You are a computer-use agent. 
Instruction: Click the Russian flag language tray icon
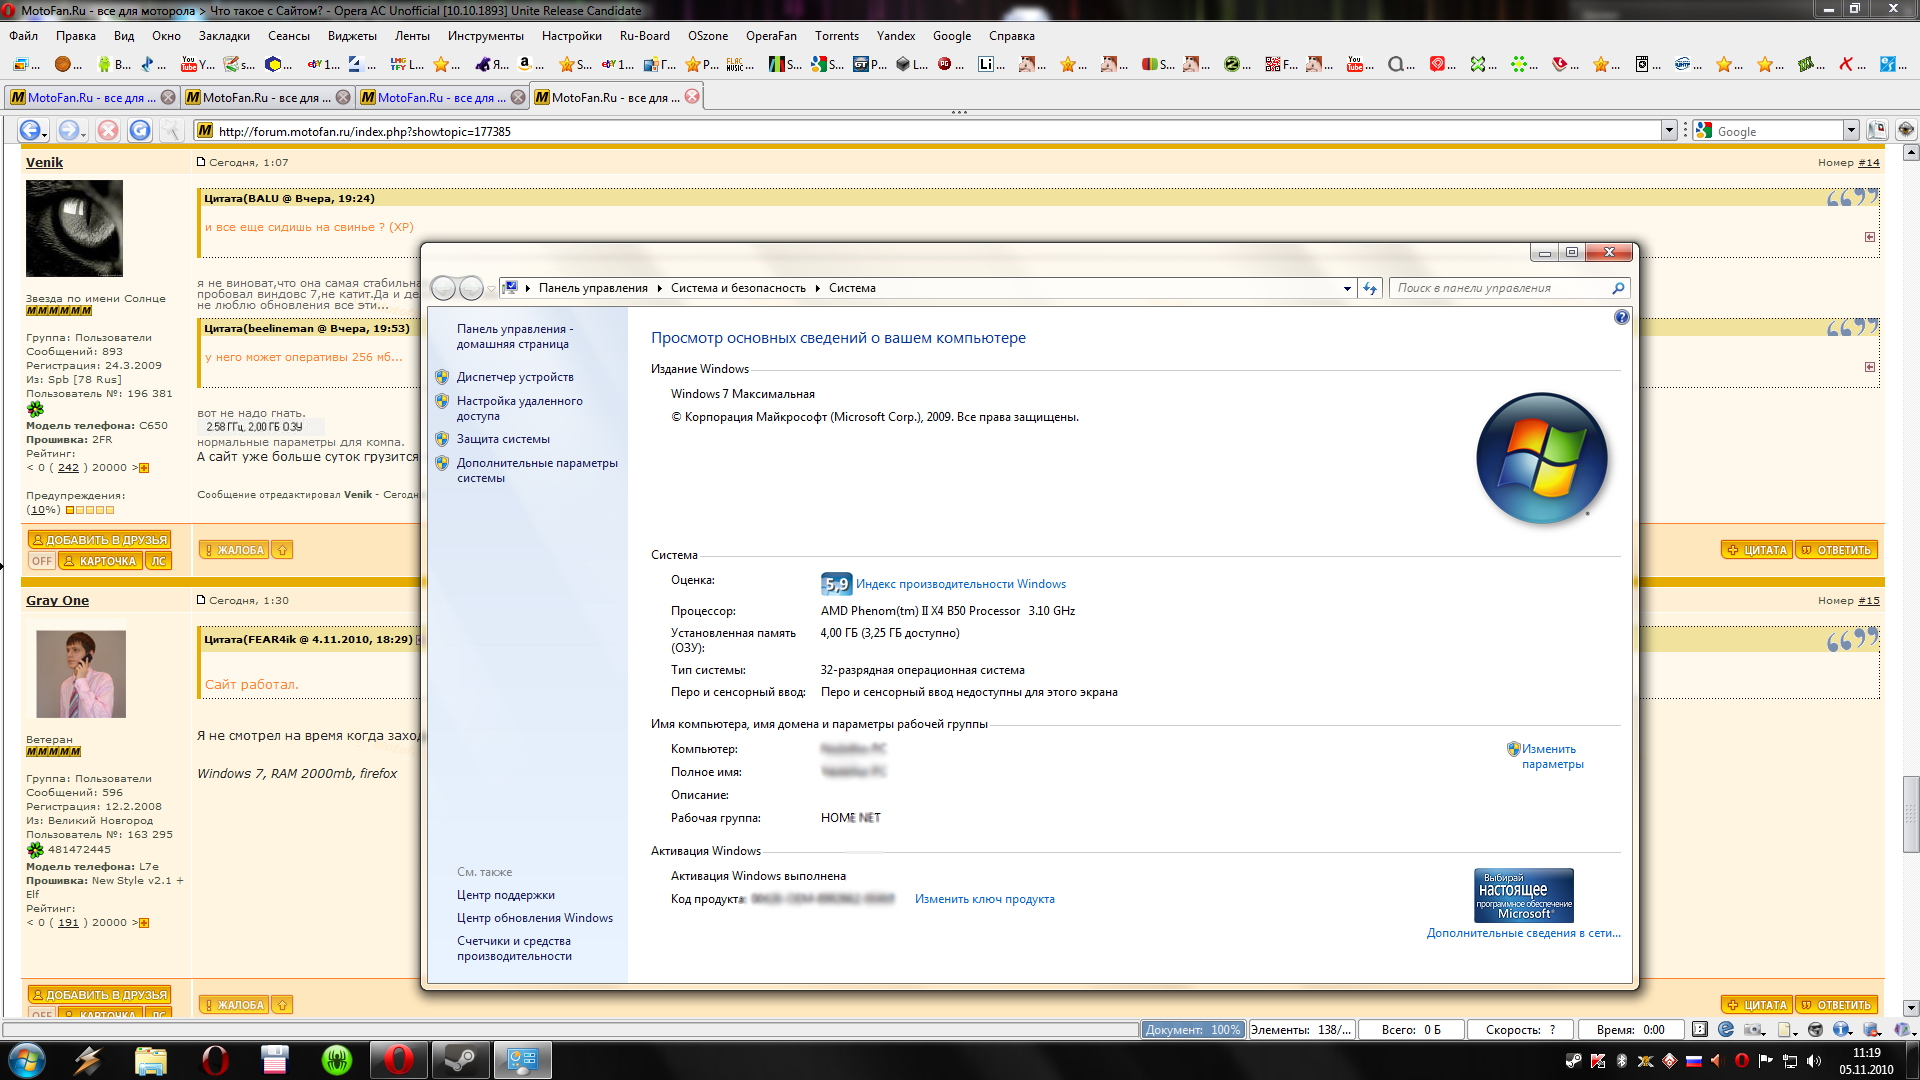(x=1694, y=1061)
